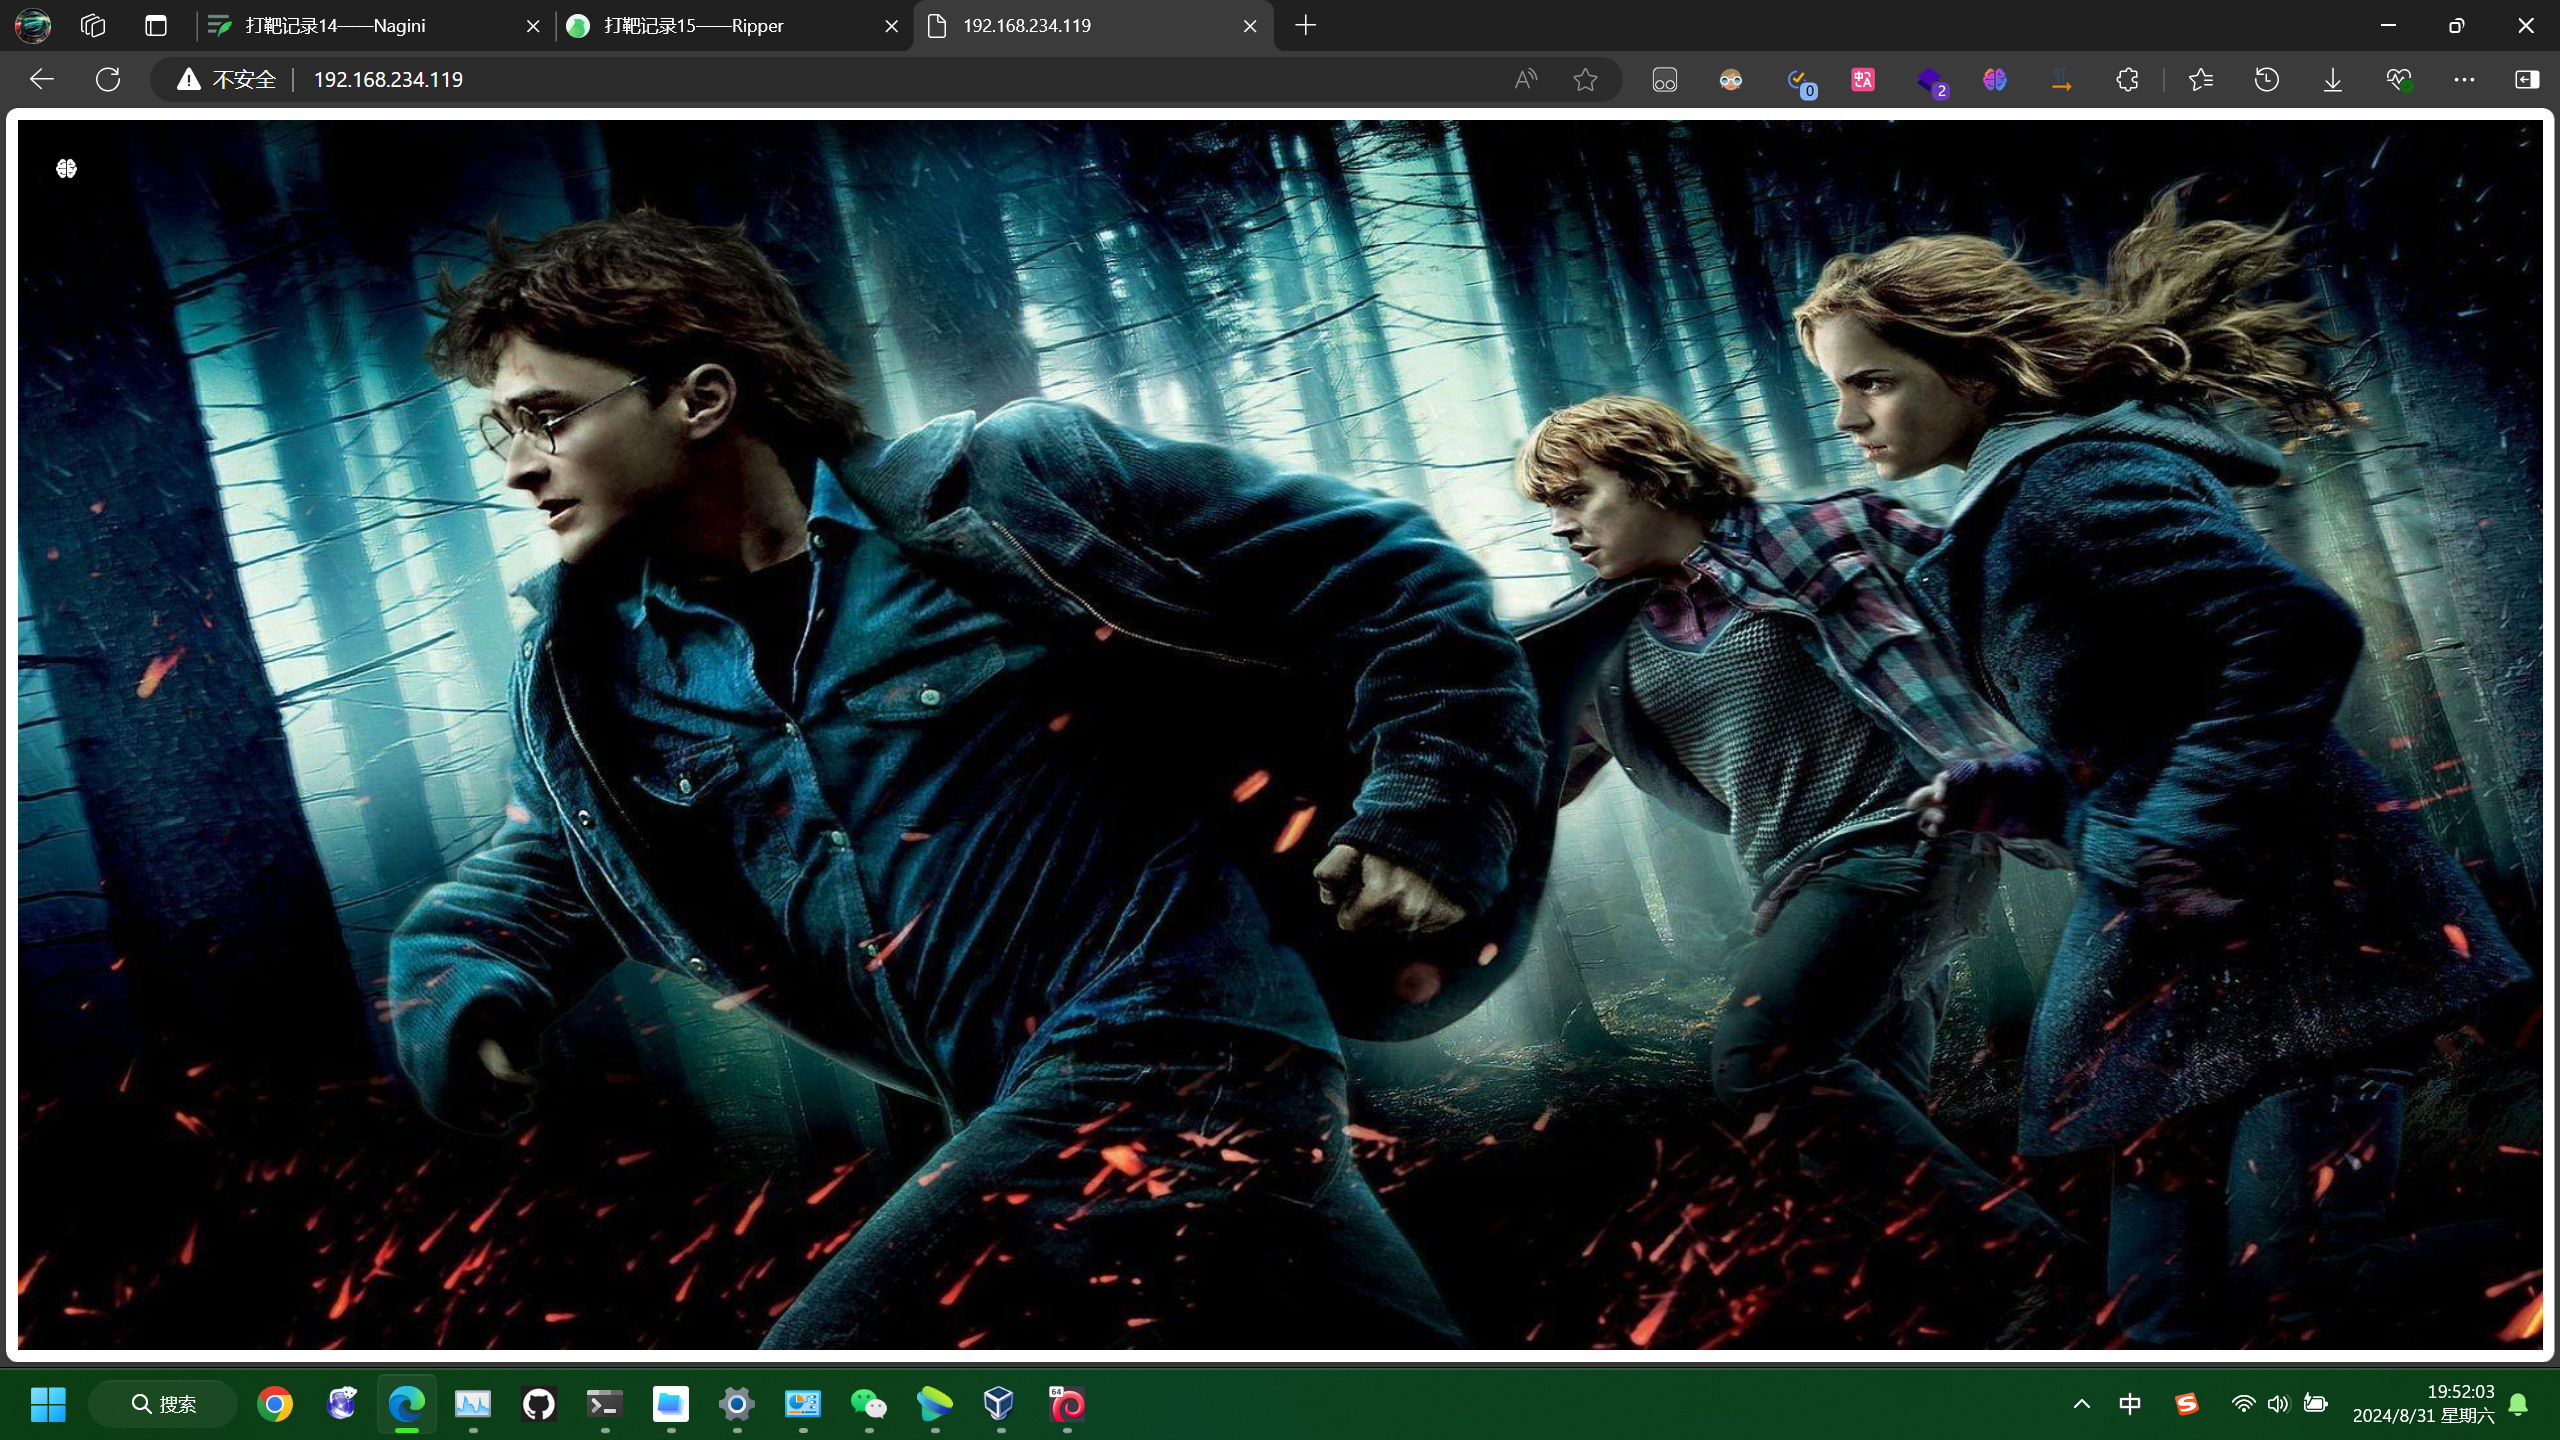Screen dimensions: 2560x1440
Task: Open the colorful brain extension
Action: coord(1995,79)
